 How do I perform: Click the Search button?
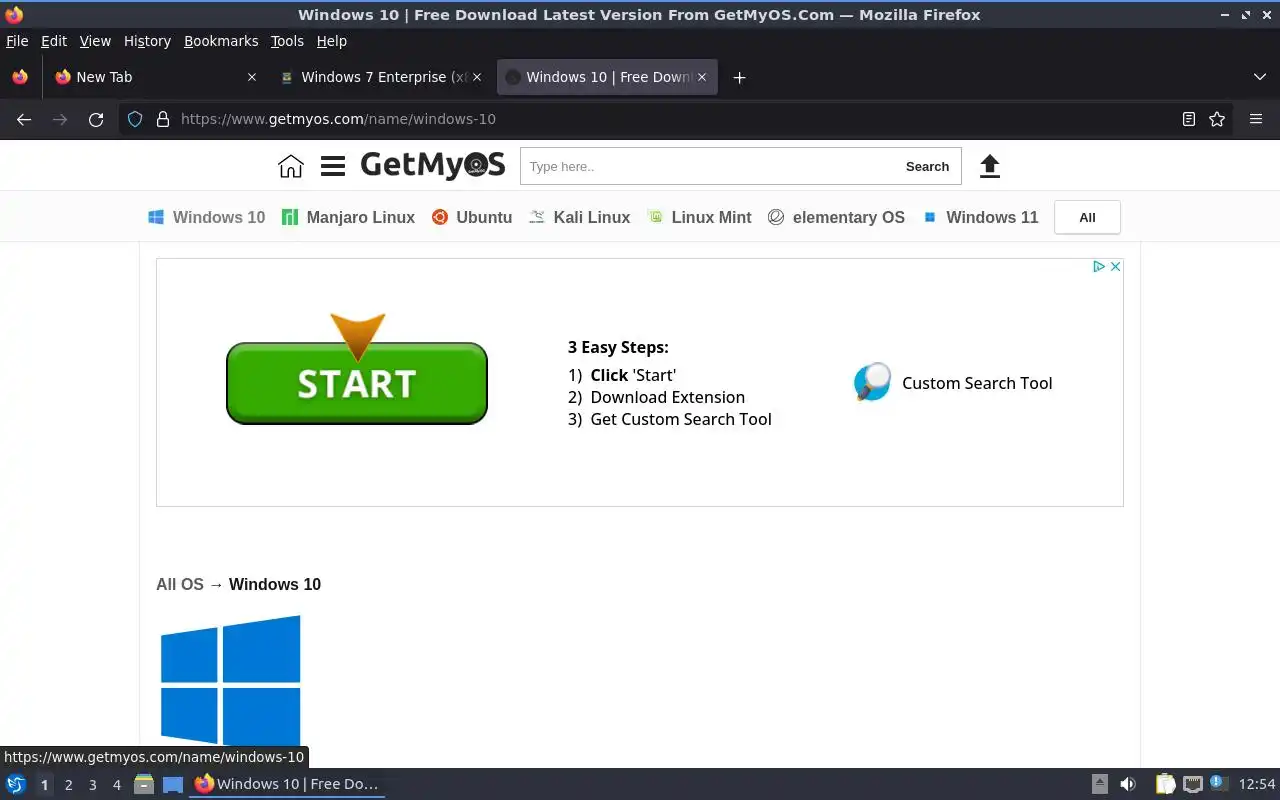point(927,166)
